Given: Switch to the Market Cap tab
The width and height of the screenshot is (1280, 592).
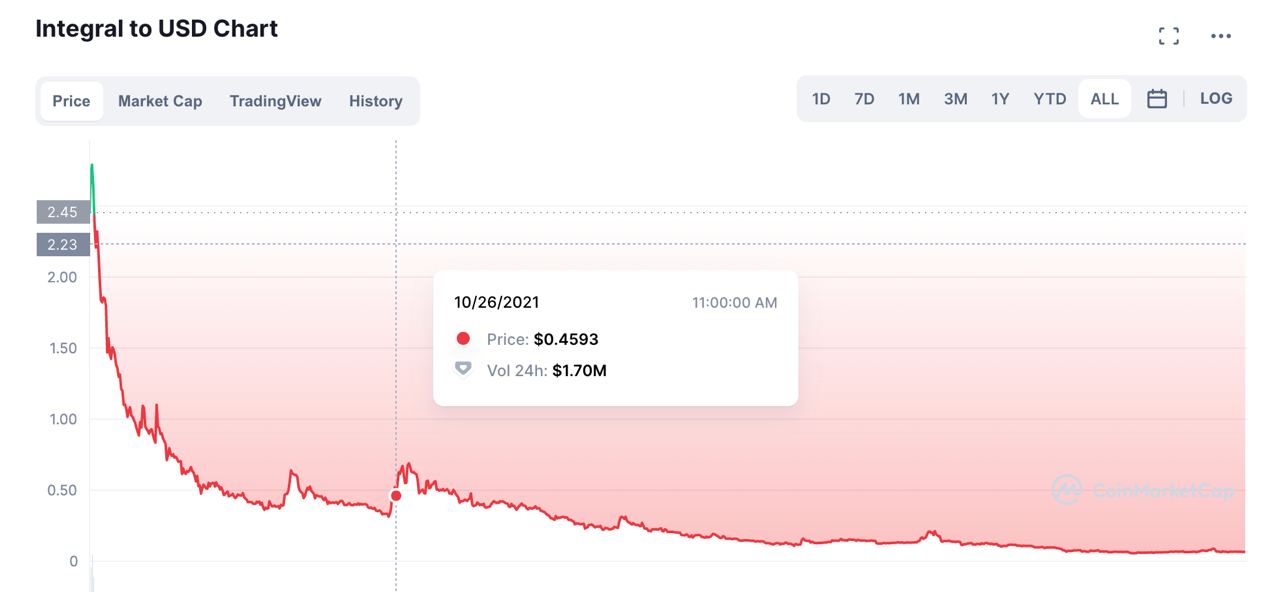Looking at the screenshot, I should [160, 101].
